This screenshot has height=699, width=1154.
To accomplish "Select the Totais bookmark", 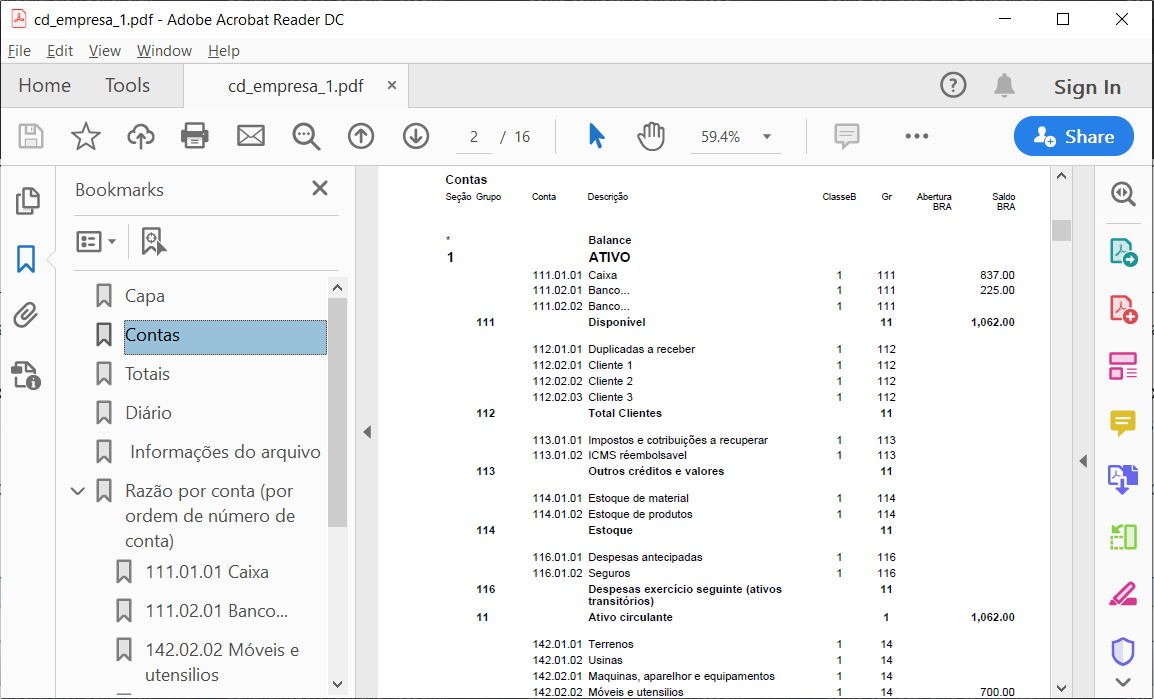I will pyautogui.click(x=147, y=374).
